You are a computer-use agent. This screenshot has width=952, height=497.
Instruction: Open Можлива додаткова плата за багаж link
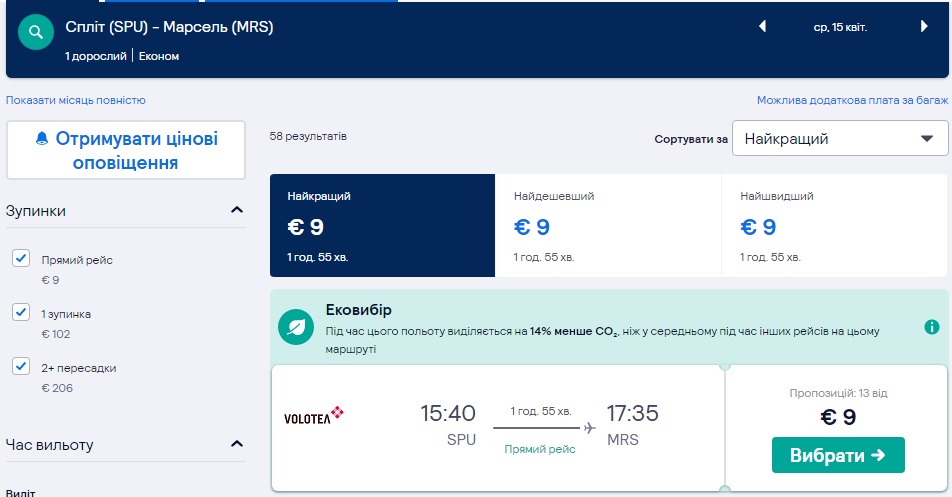click(x=852, y=100)
